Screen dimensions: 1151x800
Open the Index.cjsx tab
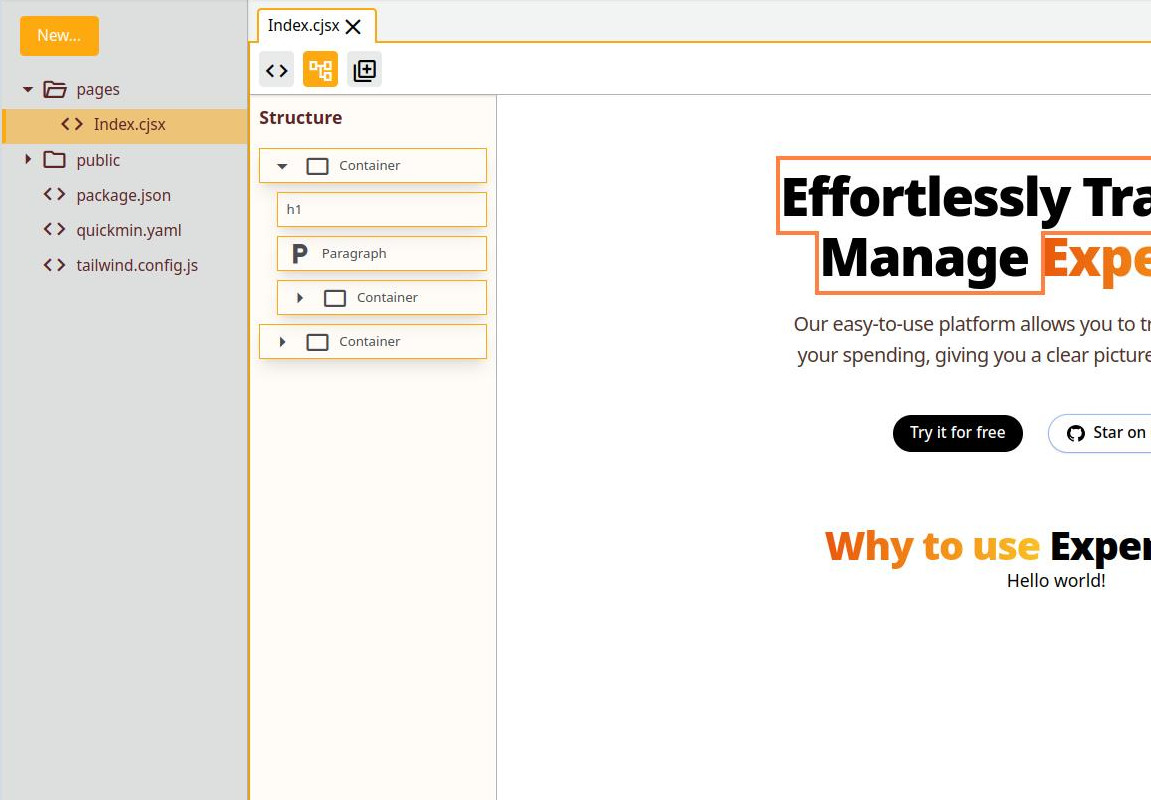coord(304,26)
